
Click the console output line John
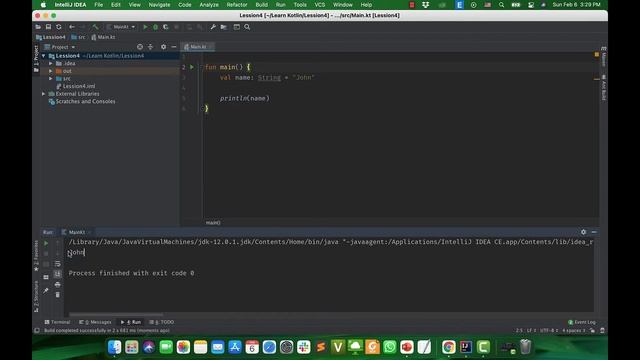[76, 252]
